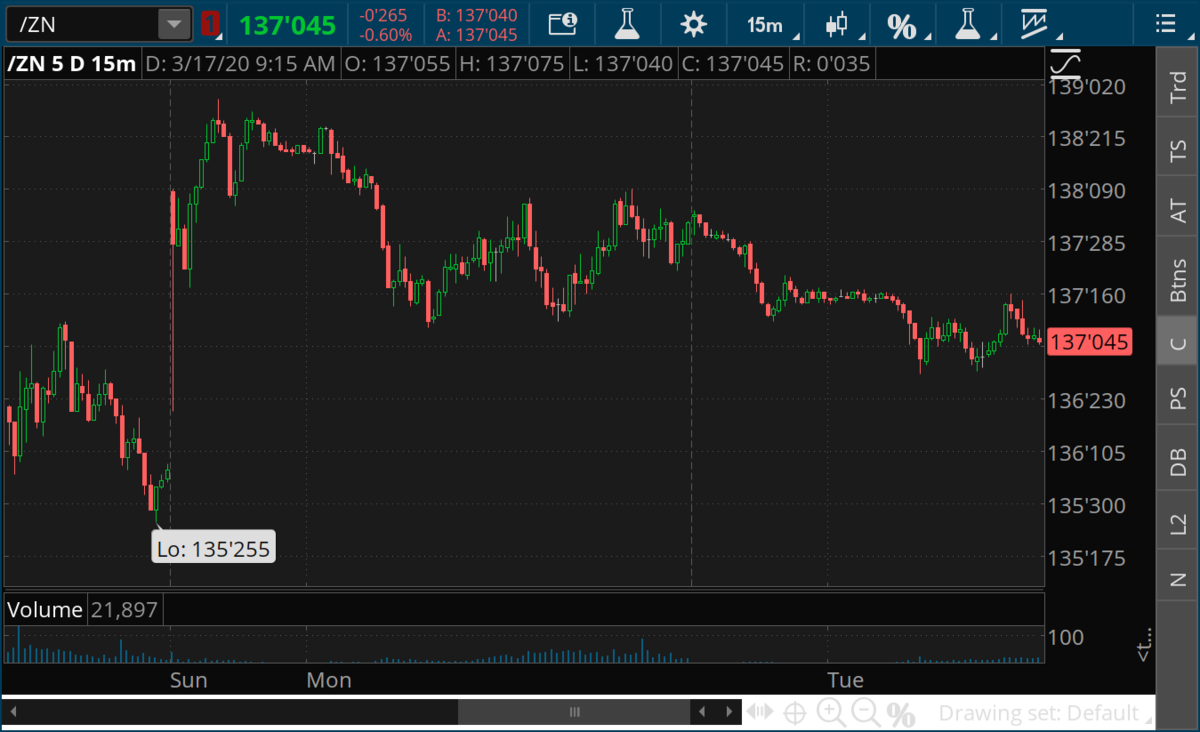Open the 15m timeframe selector
1200x732 pixels.
(767, 24)
